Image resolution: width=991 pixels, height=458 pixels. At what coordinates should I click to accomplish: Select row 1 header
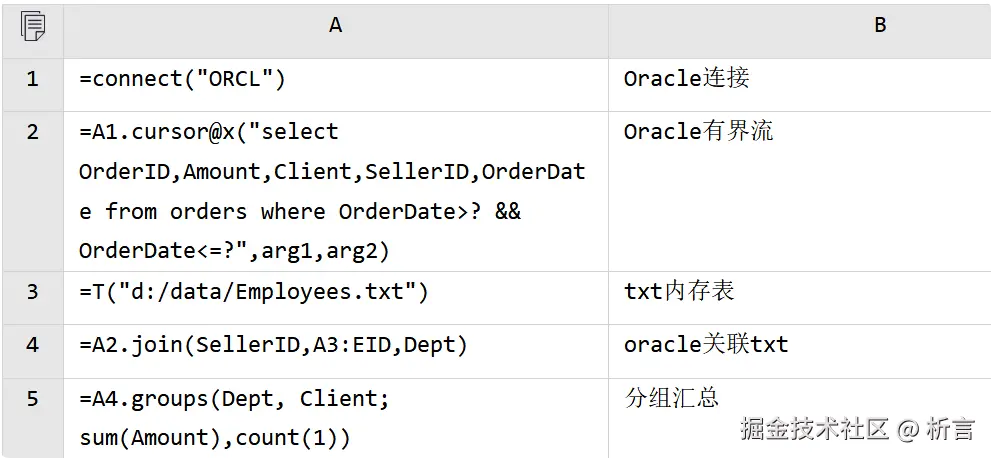pos(32,79)
